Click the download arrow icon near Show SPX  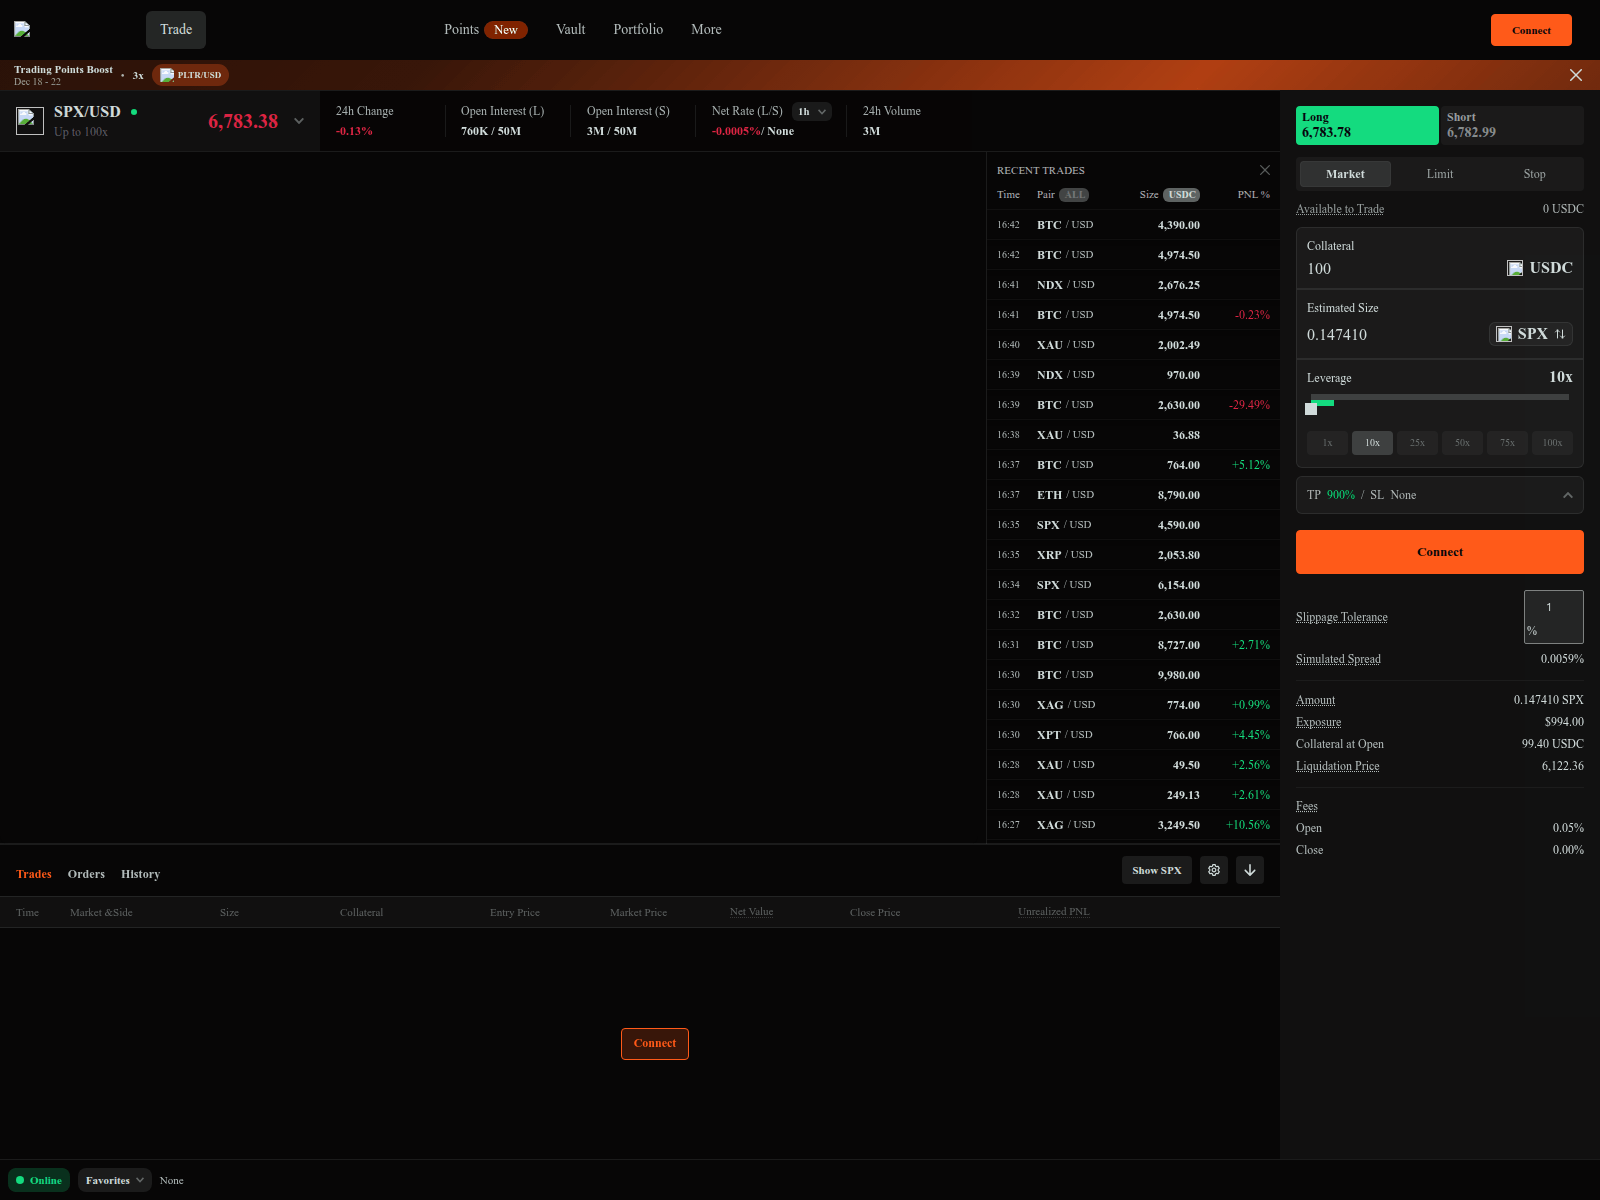[1249, 870]
